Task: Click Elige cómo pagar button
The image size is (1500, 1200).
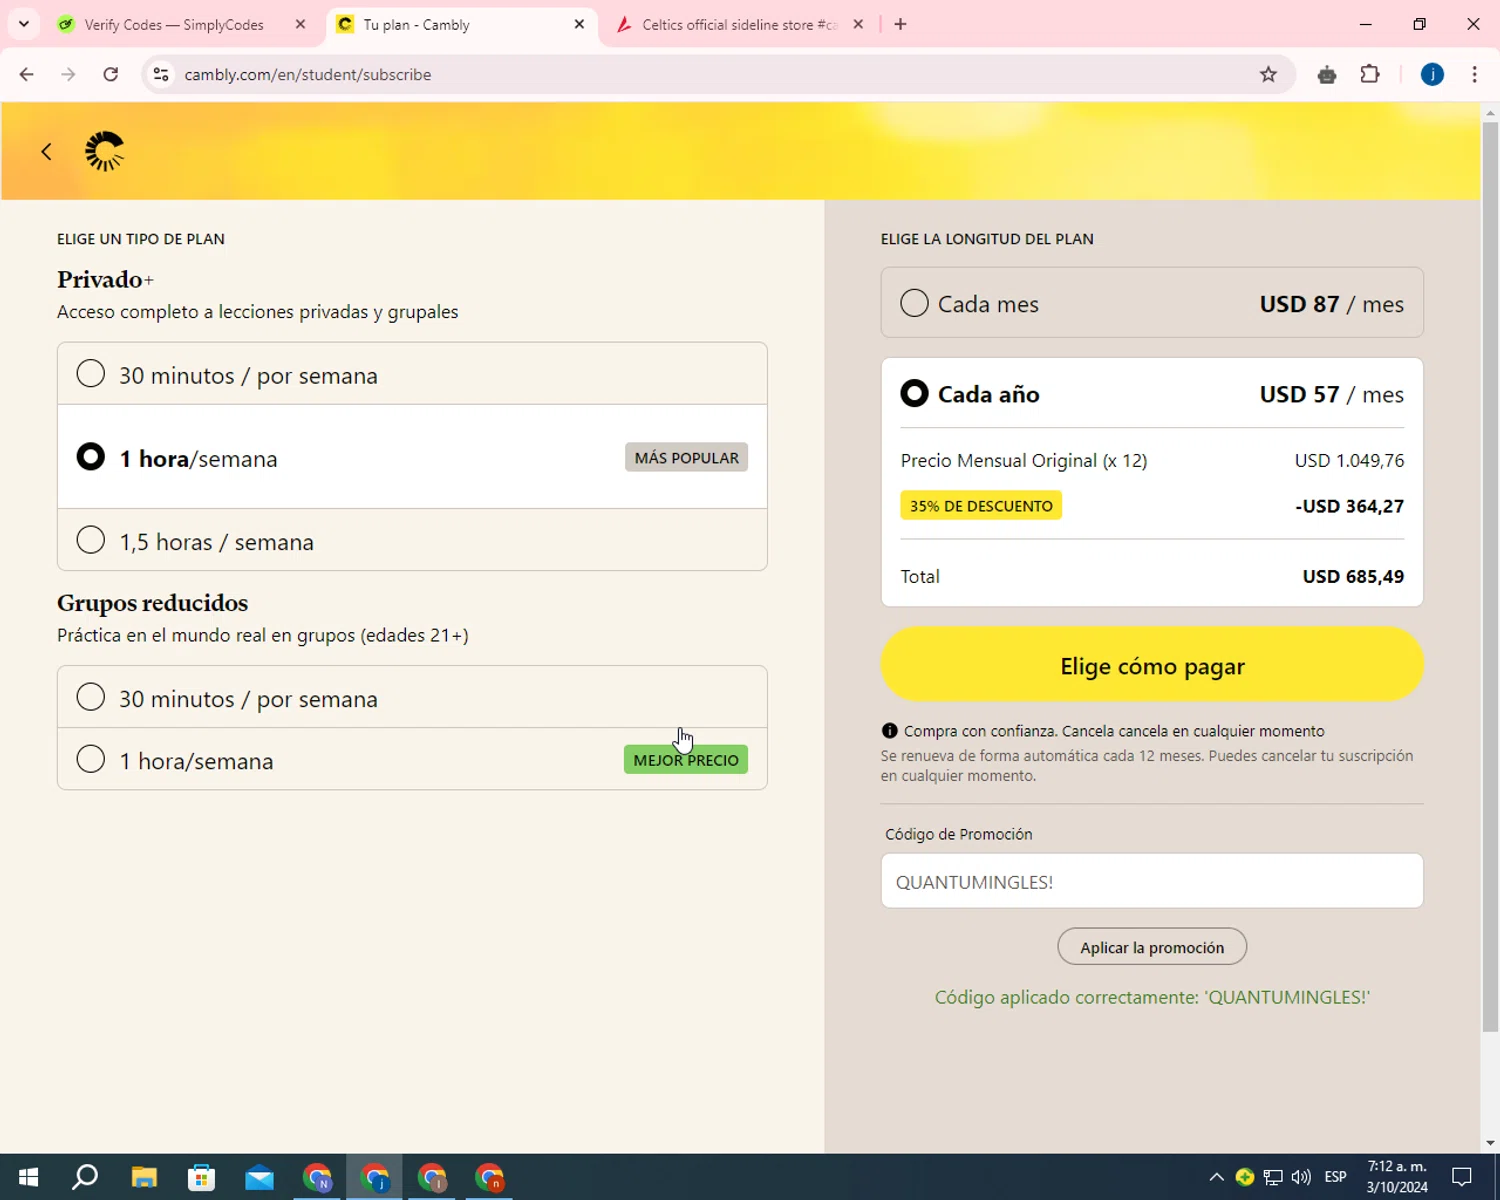Action: (1152, 665)
